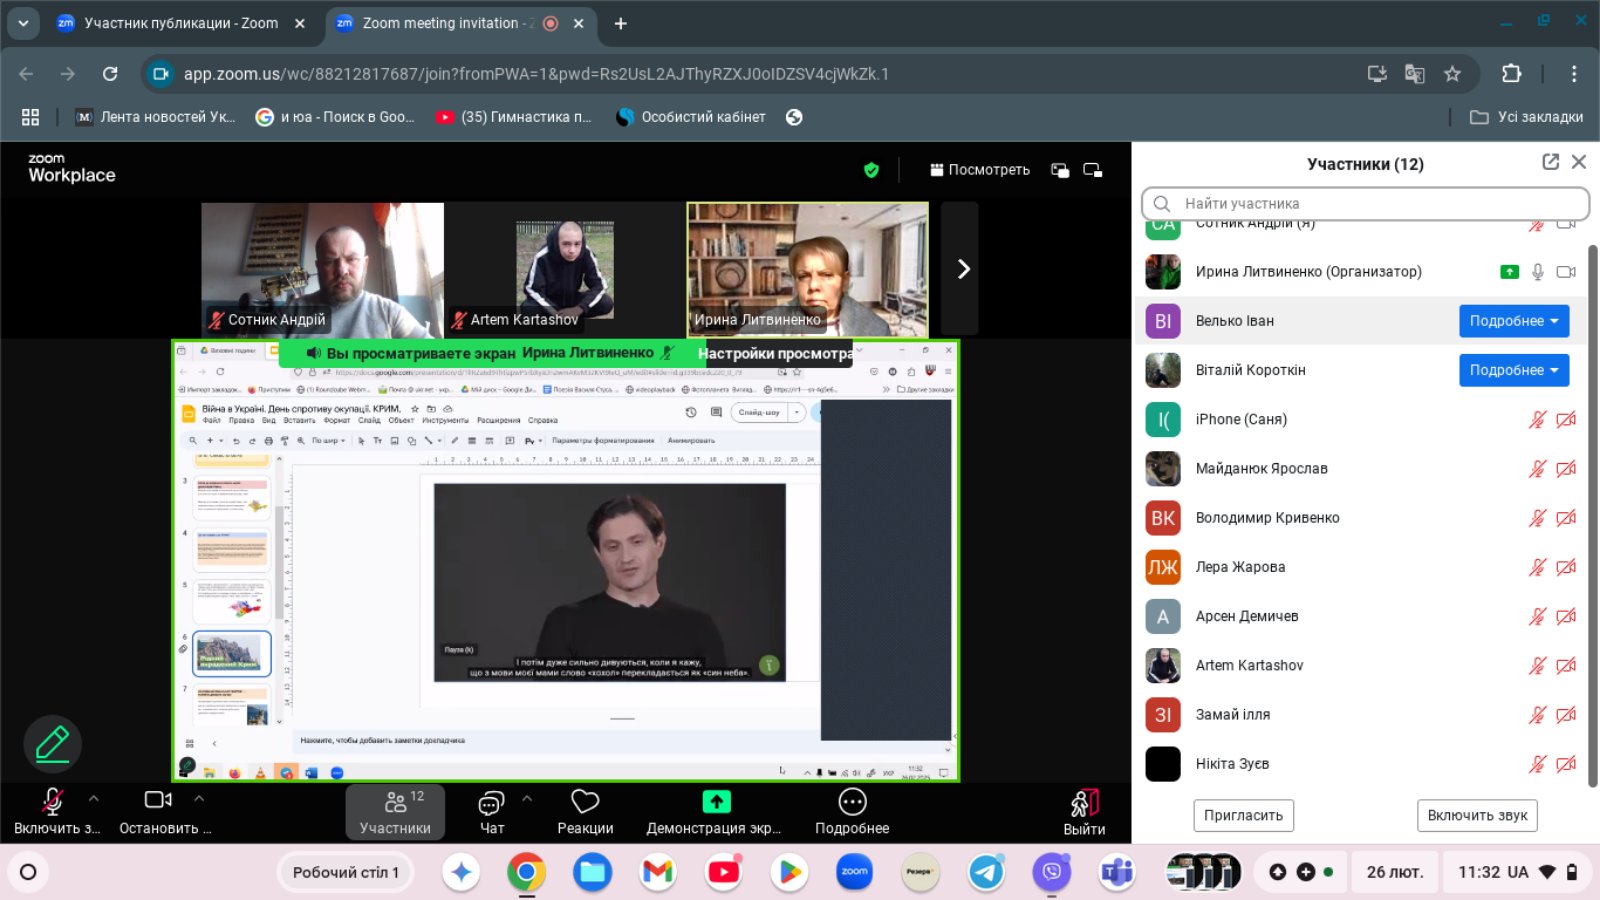This screenshot has height=900, width=1600.
Task: Open a new browser tab
Action: click(x=620, y=23)
